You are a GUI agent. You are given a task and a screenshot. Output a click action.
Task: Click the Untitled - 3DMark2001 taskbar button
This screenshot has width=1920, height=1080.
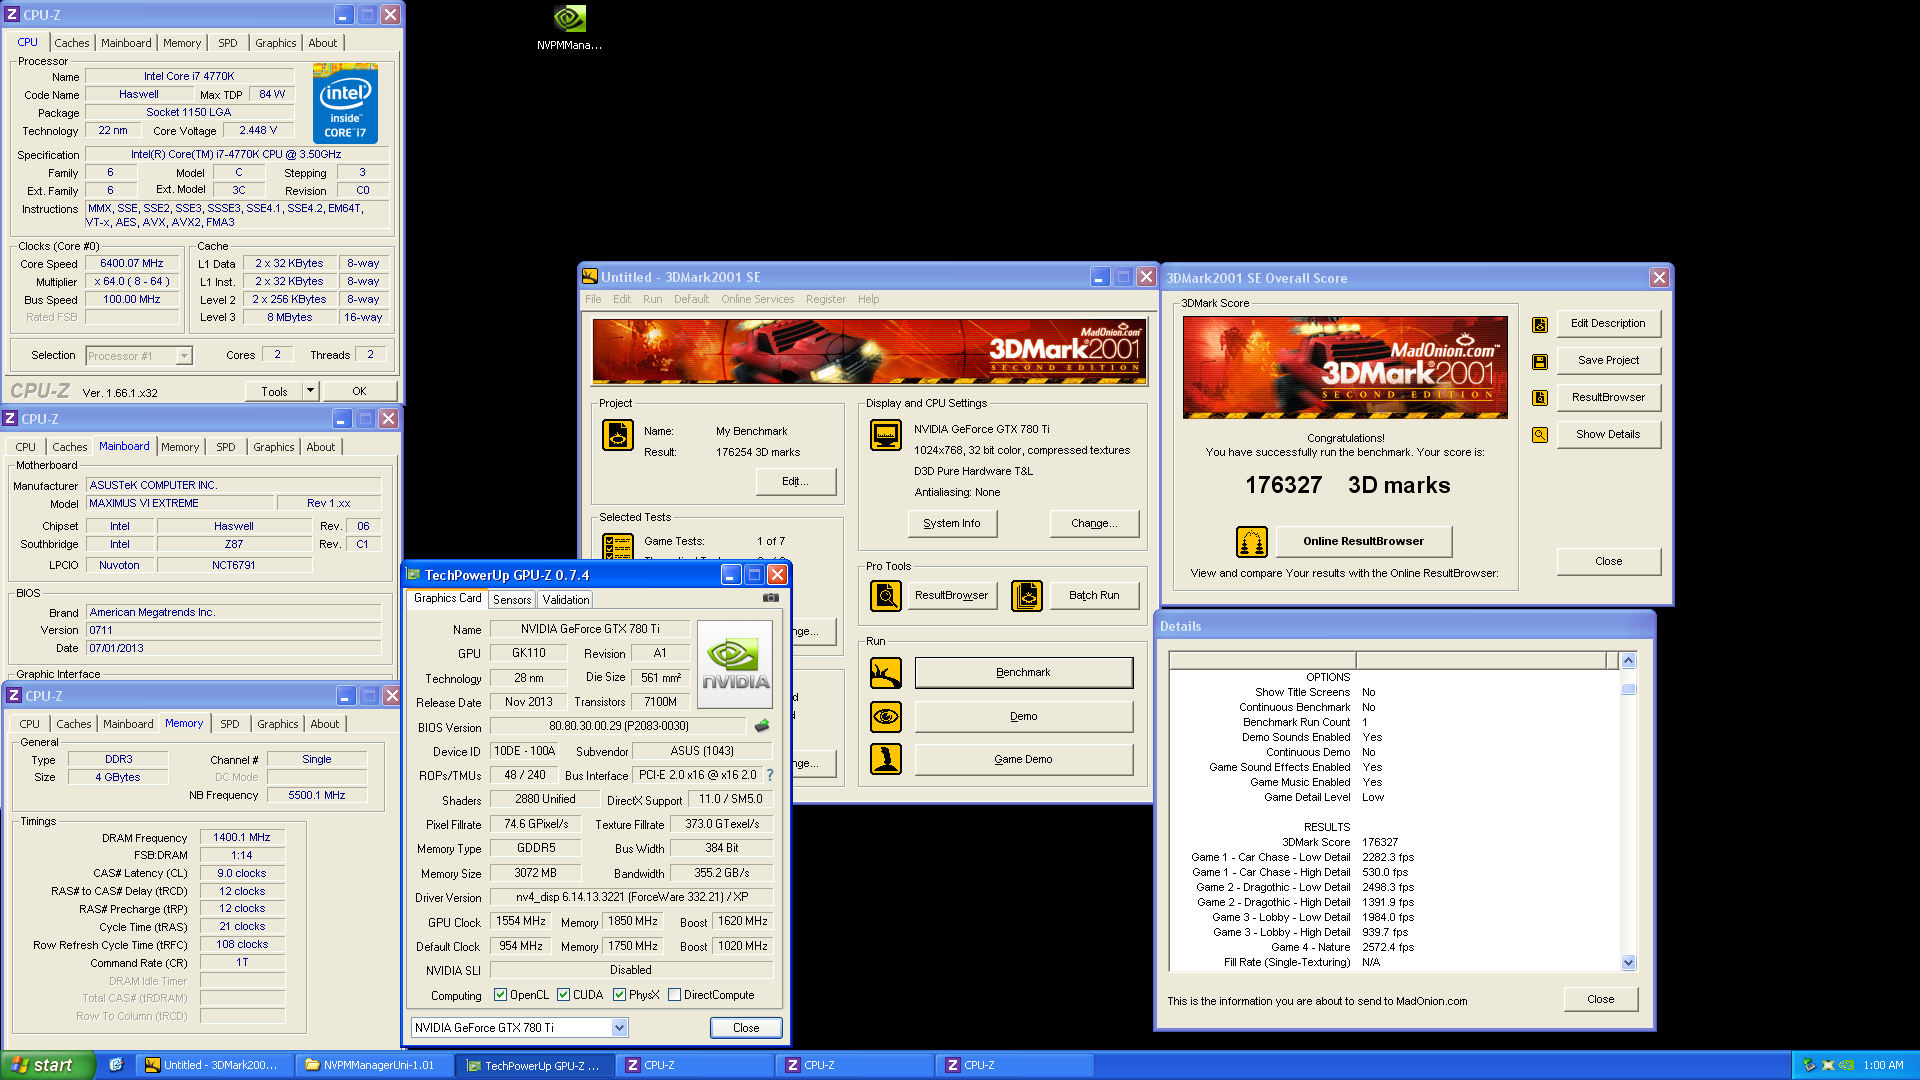216,1066
